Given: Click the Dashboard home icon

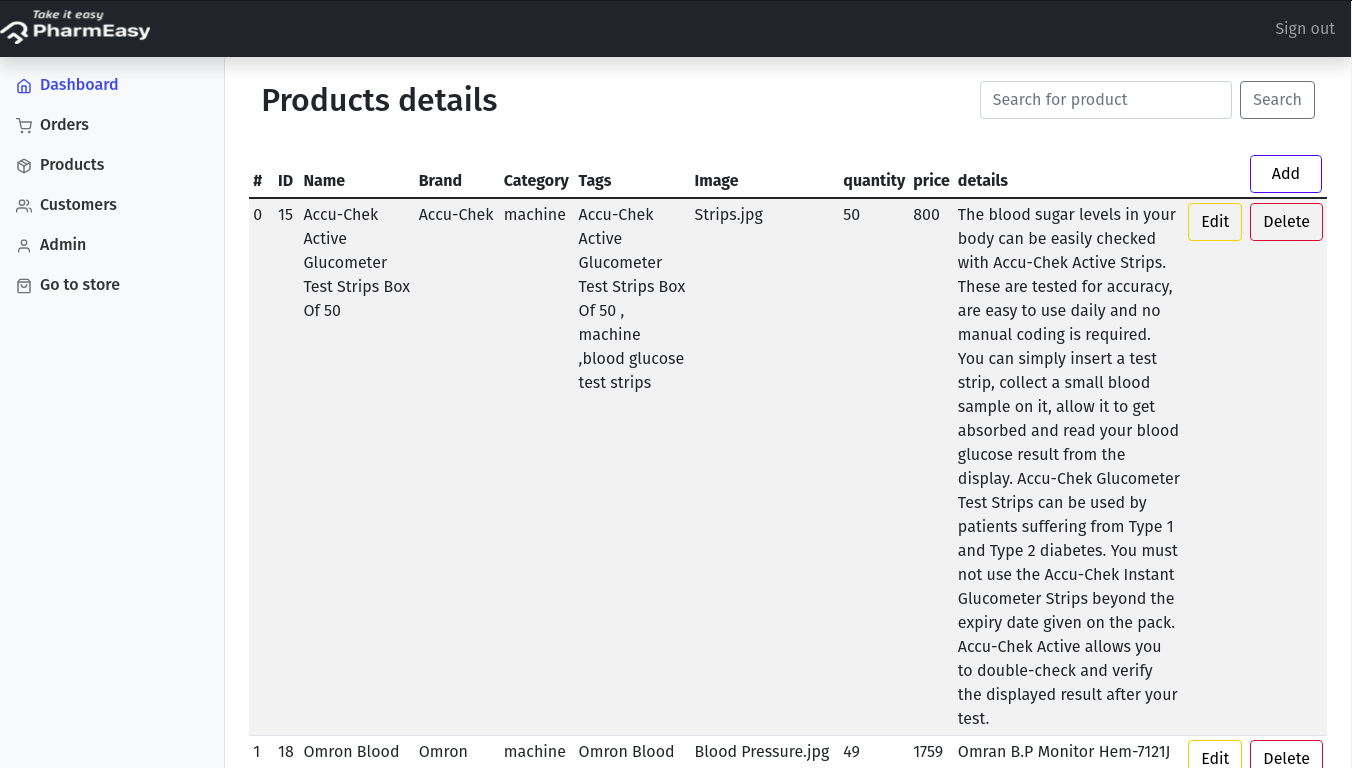Looking at the screenshot, I should (24, 86).
